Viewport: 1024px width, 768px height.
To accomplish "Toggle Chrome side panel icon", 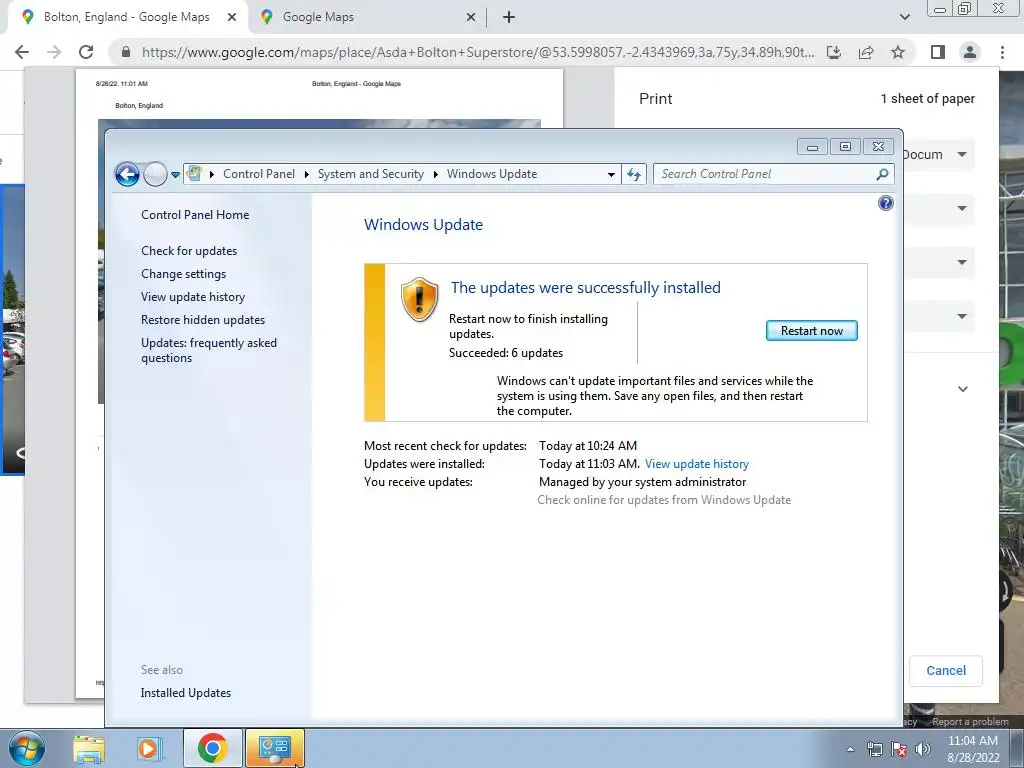I will click(x=938, y=52).
